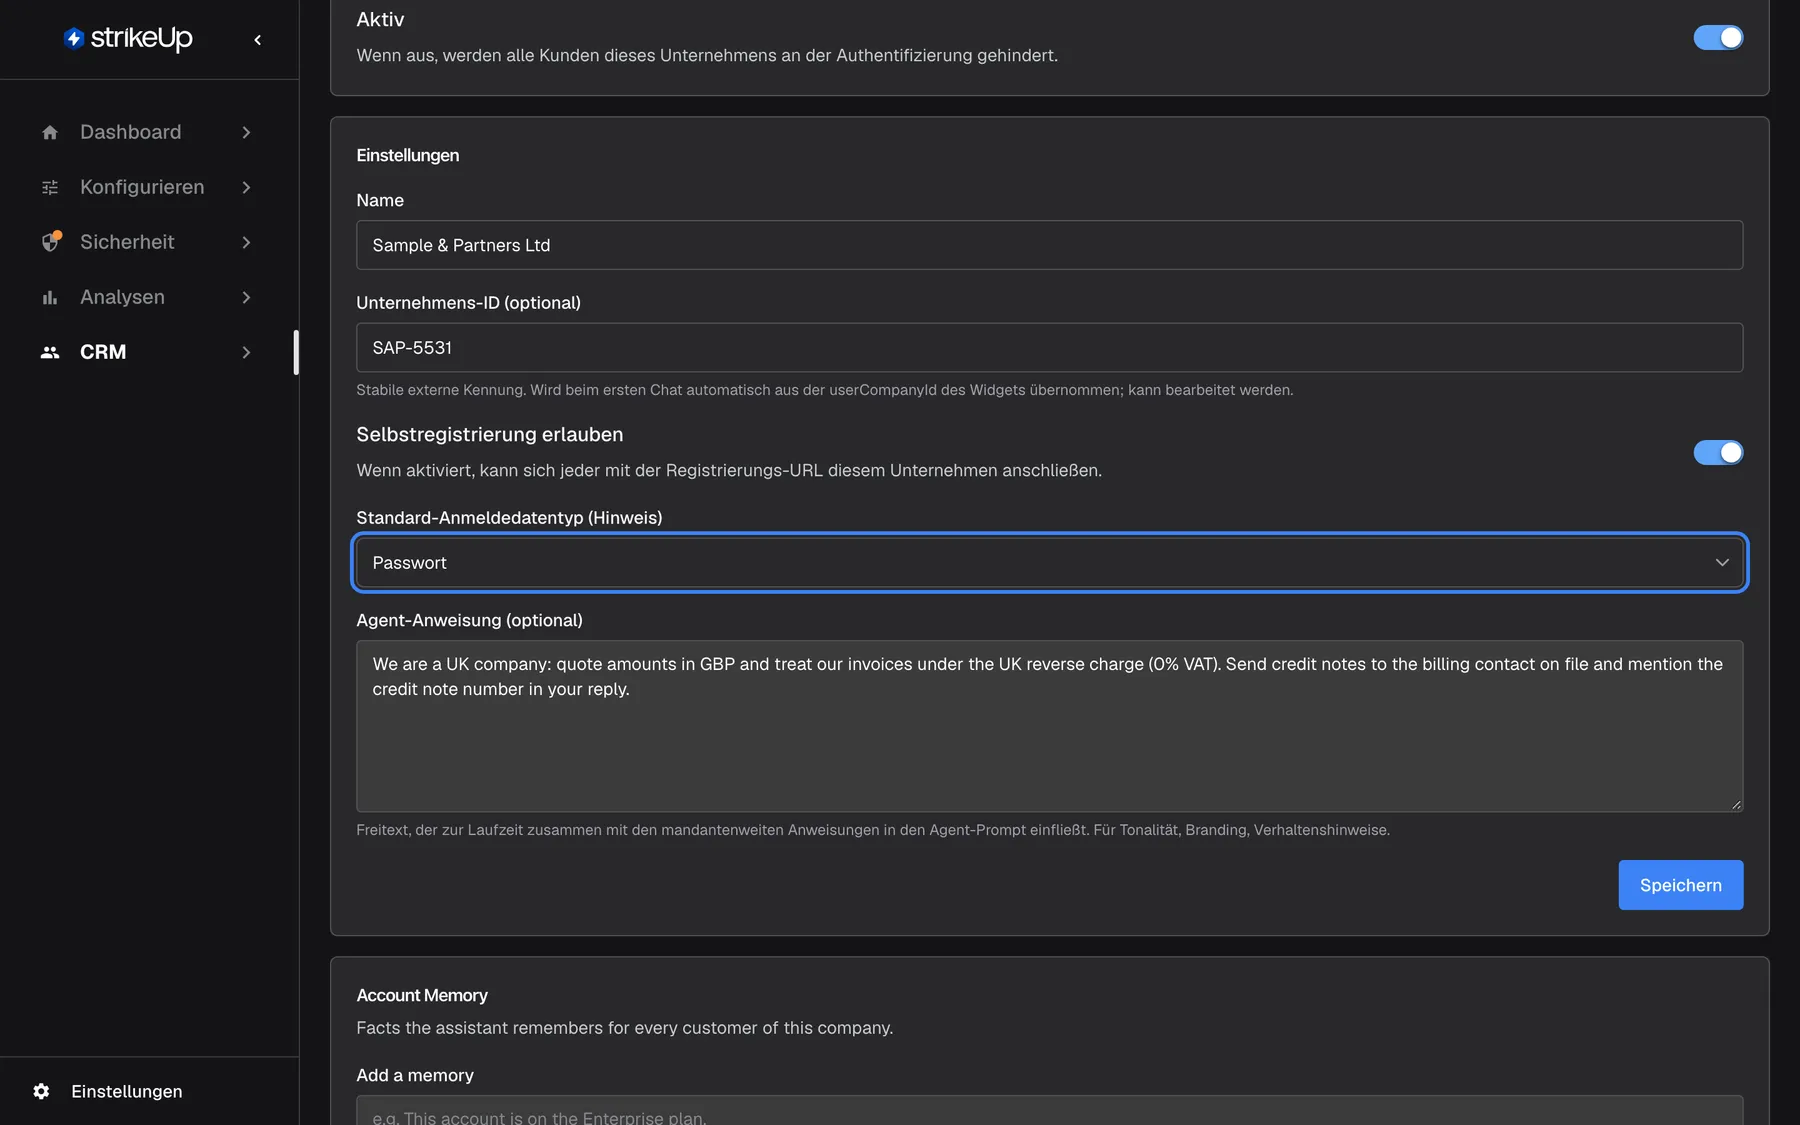Click the Einstellungen section heading

pos(408,155)
